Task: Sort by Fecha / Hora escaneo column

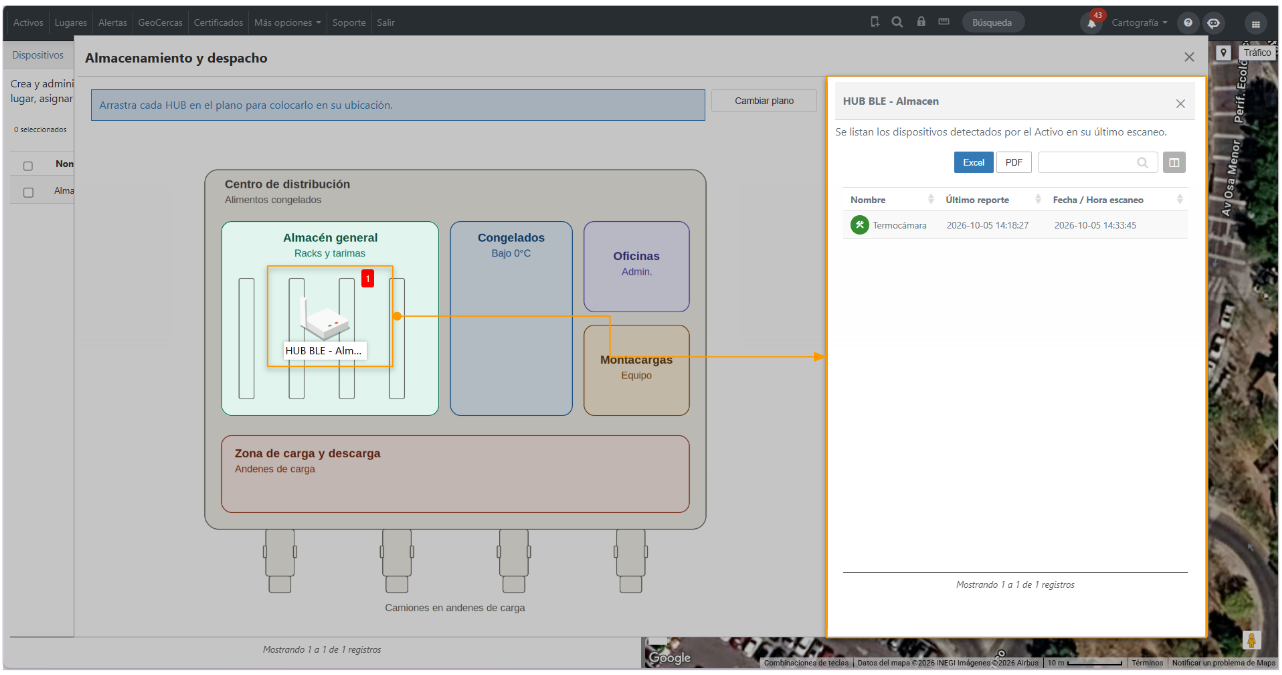Action: tap(1118, 200)
